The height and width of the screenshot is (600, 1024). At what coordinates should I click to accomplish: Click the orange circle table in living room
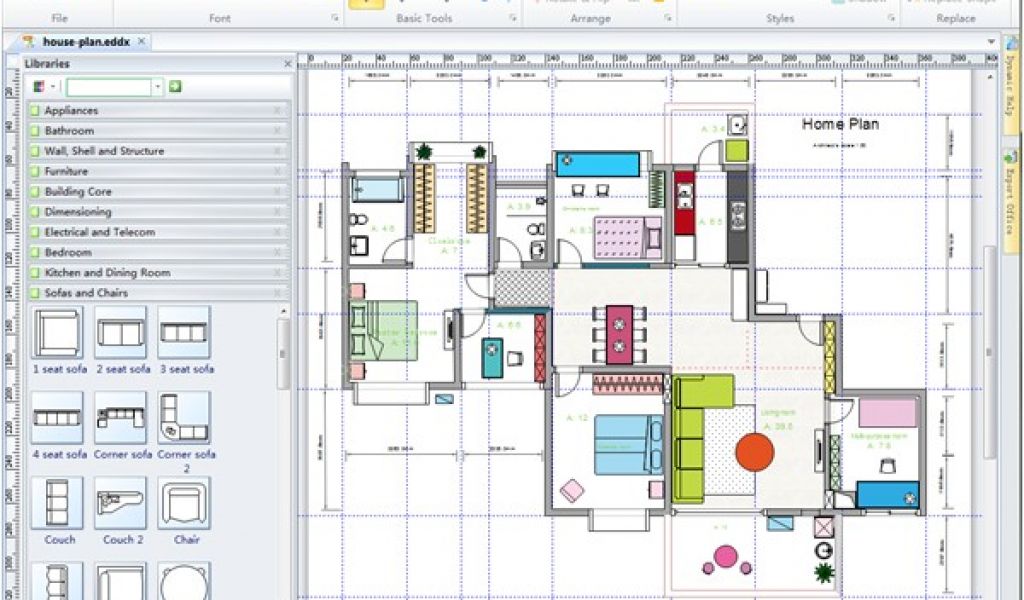tap(754, 451)
